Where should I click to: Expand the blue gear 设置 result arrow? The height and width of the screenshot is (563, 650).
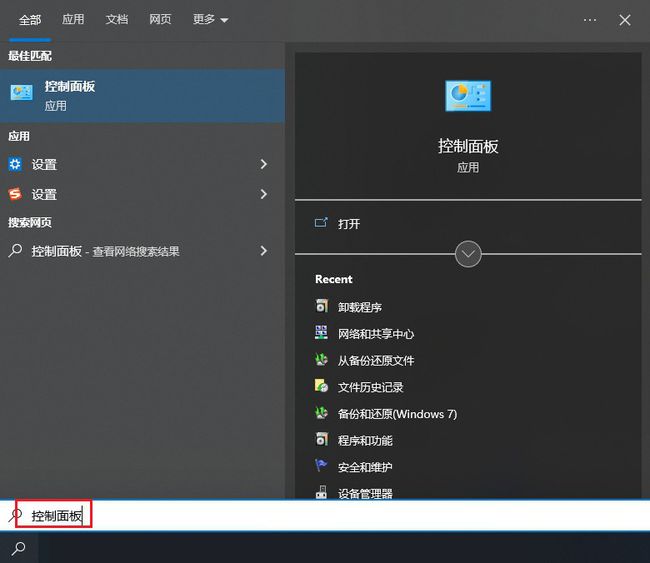pyautogui.click(x=264, y=164)
